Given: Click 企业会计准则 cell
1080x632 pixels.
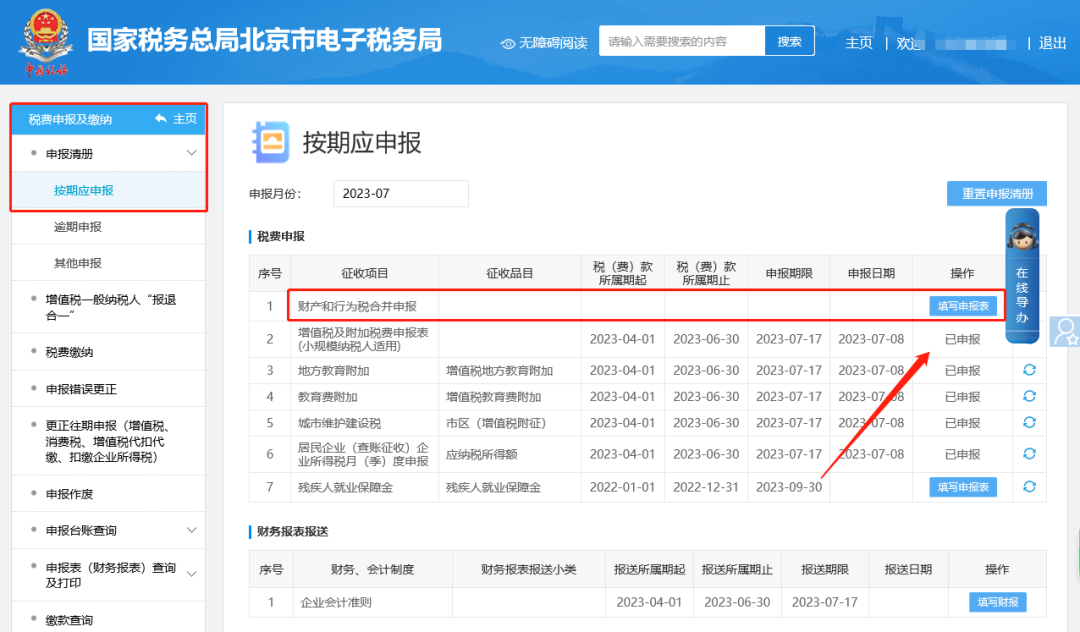Looking at the screenshot, I should (x=335, y=602).
